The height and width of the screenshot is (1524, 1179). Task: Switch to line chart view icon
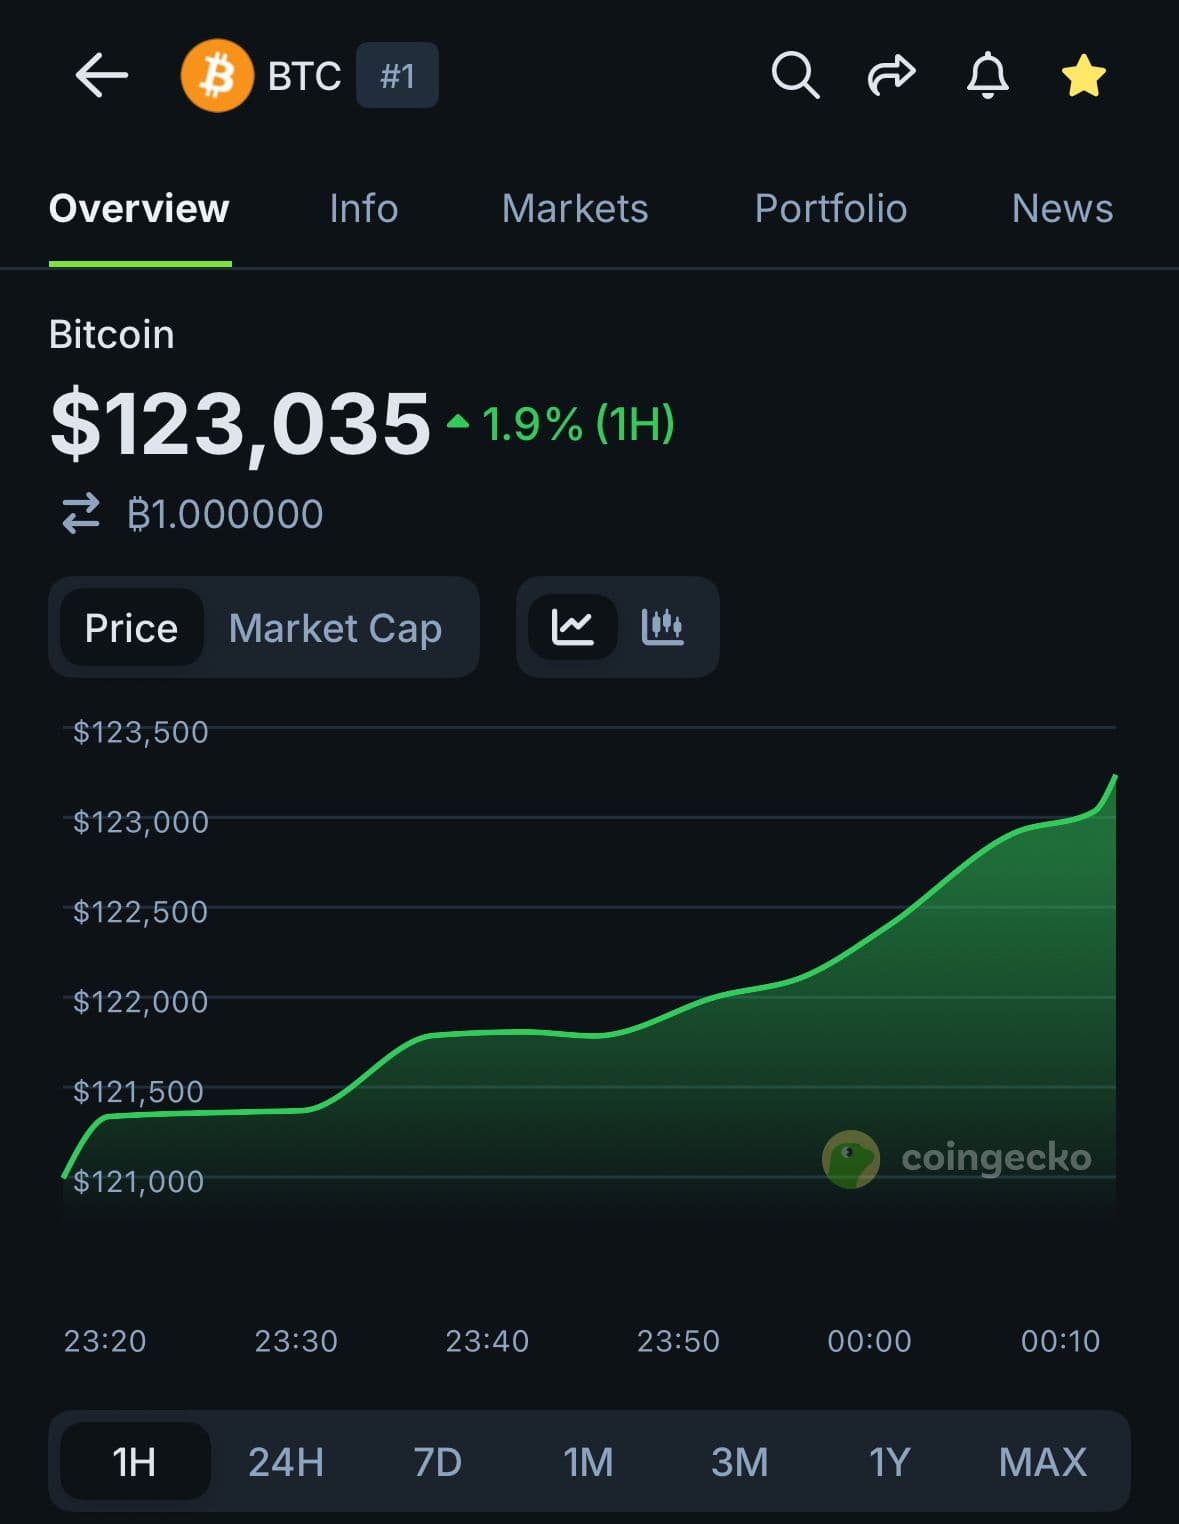573,627
